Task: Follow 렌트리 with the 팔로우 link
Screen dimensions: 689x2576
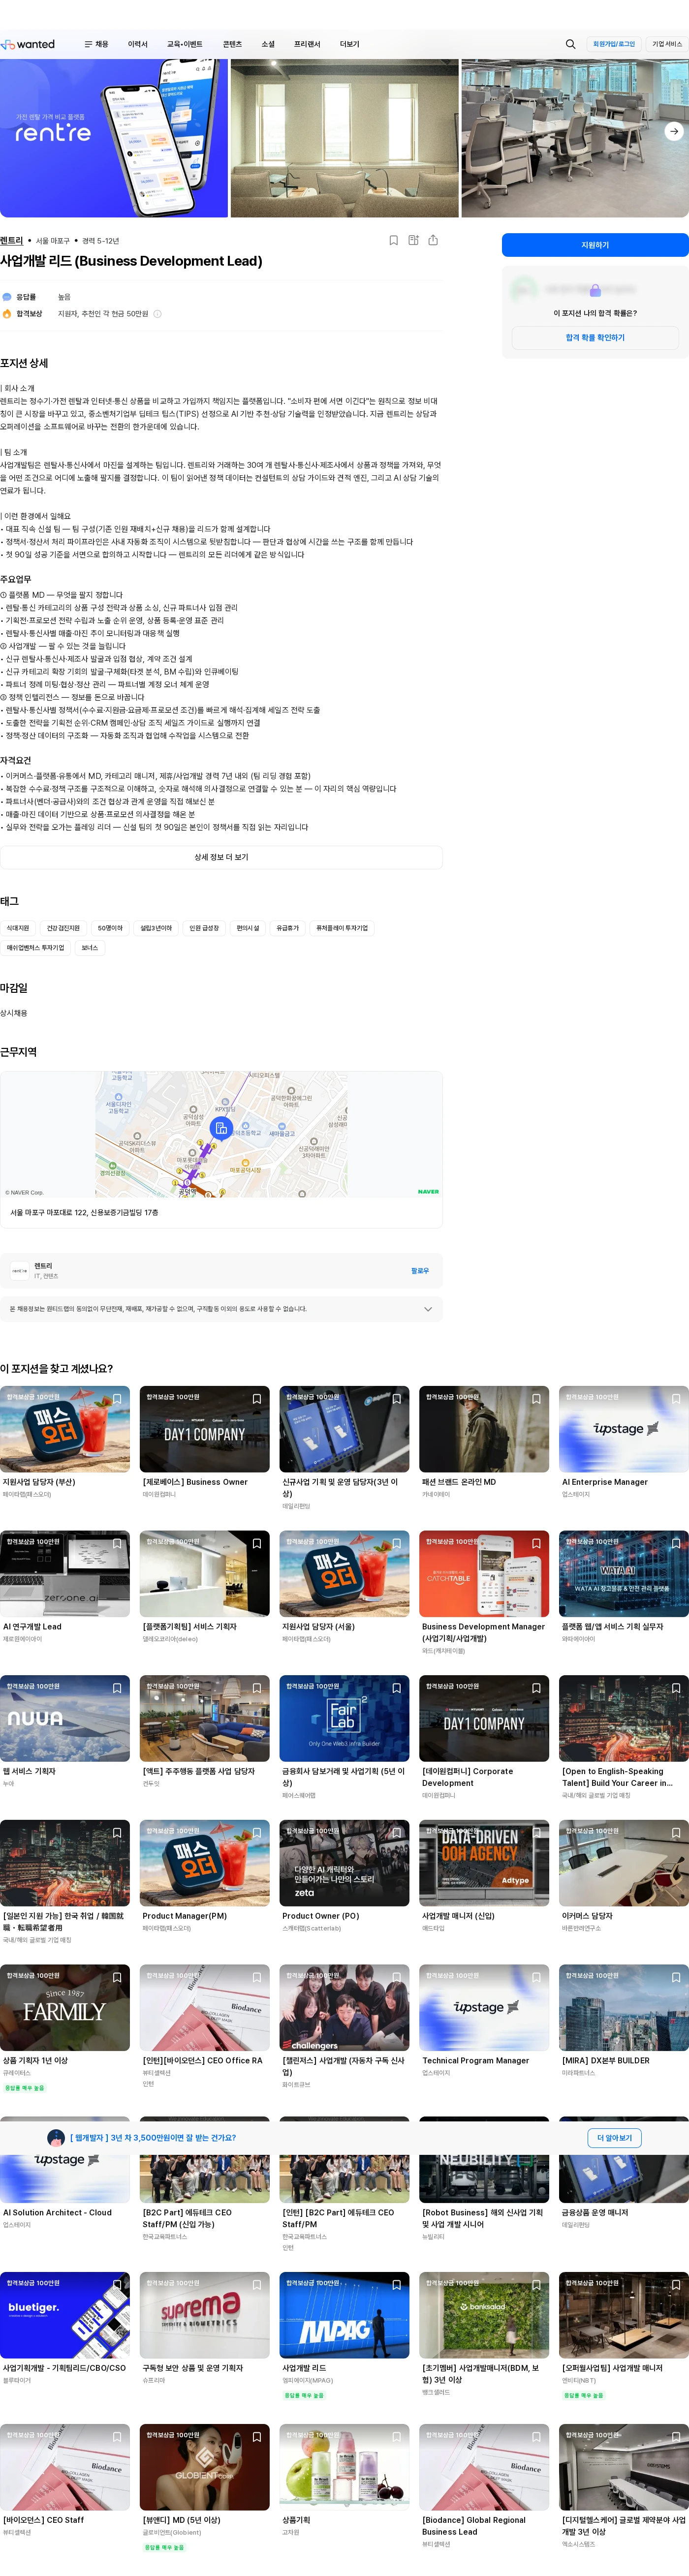Action: [420, 1271]
